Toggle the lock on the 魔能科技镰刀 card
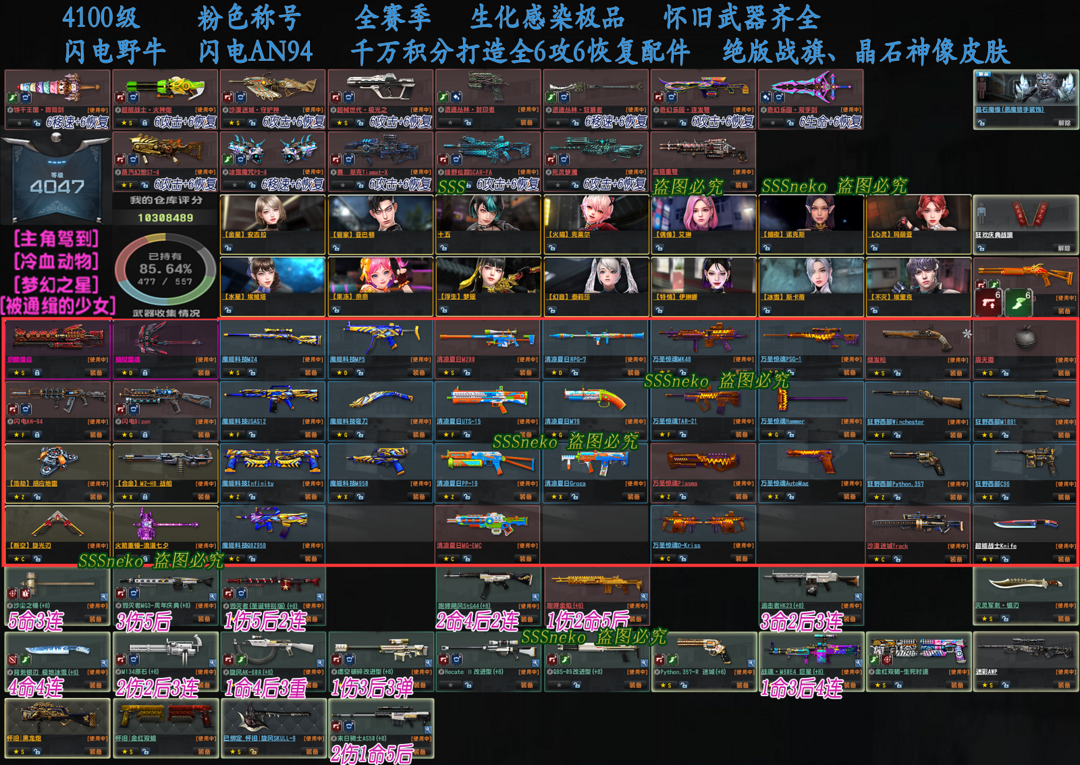The height and width of the screenshot is (765, 1080). click(360, 434)
